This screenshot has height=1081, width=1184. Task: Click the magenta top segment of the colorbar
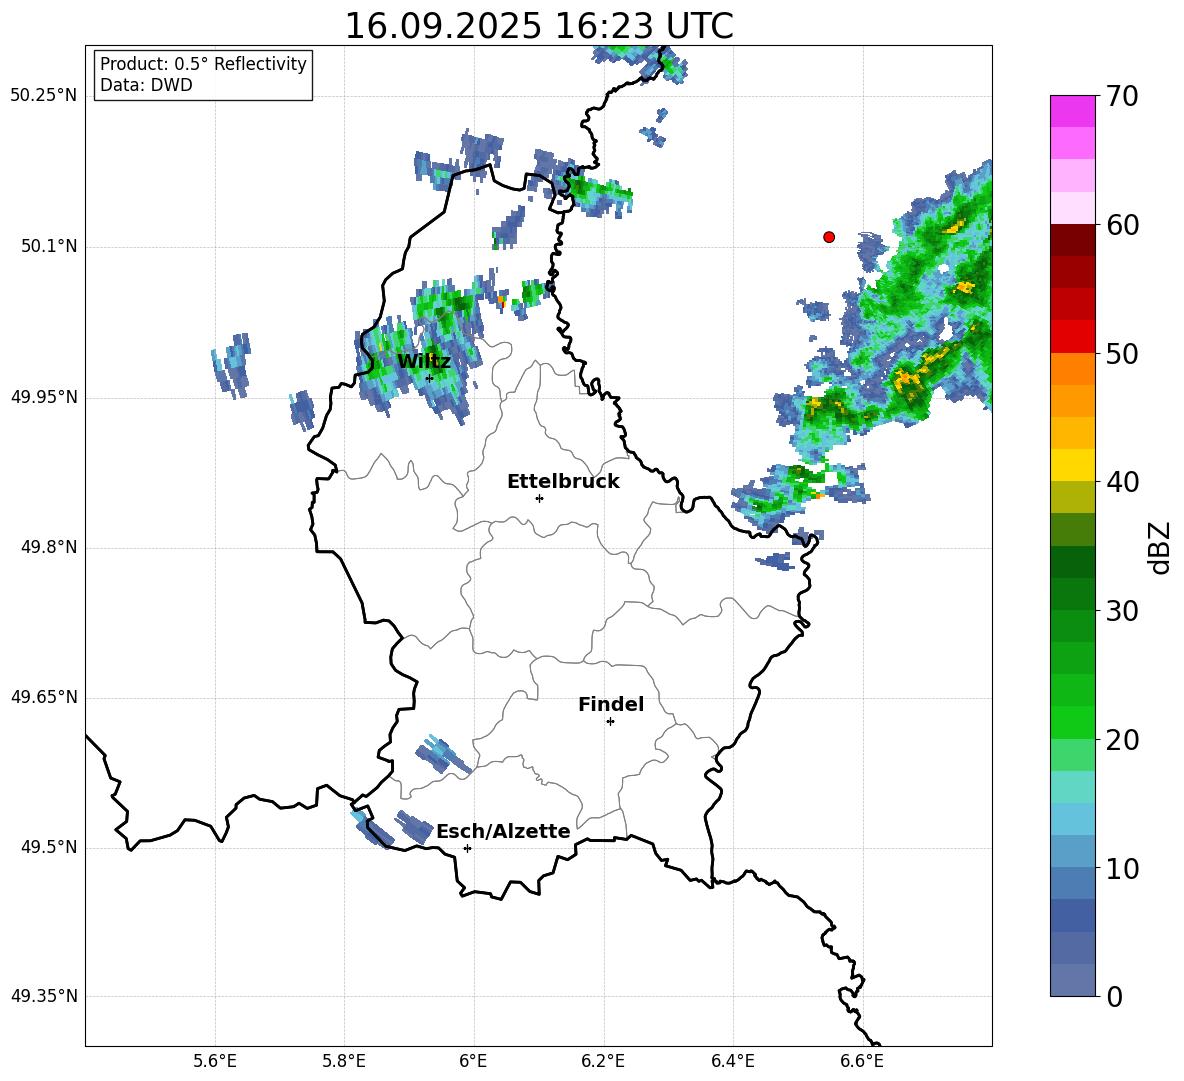tap(1072, 112)
